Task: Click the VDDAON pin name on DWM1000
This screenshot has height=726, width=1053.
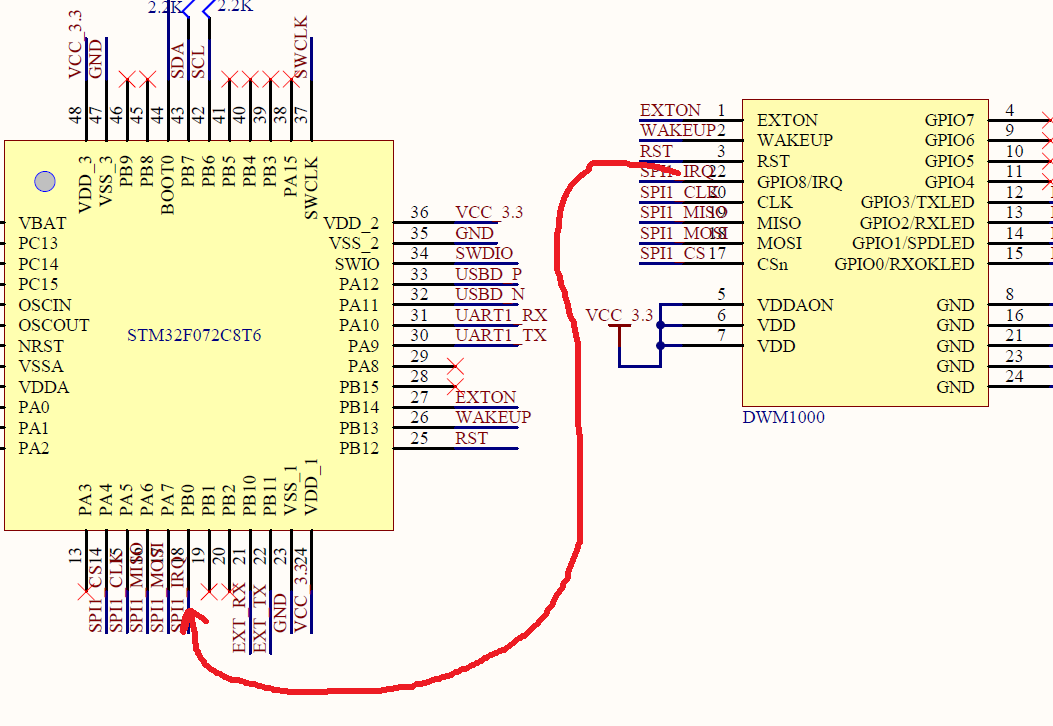Action: 794,305
